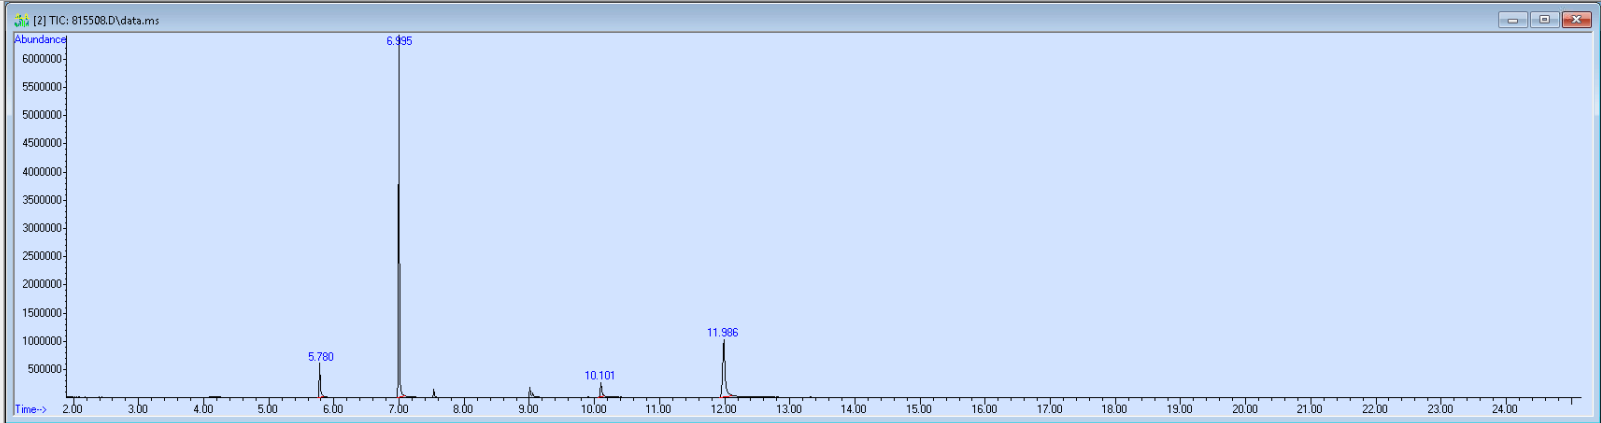
Task: Click the 2.00 time axis tick label
Action: pos(73,409)
